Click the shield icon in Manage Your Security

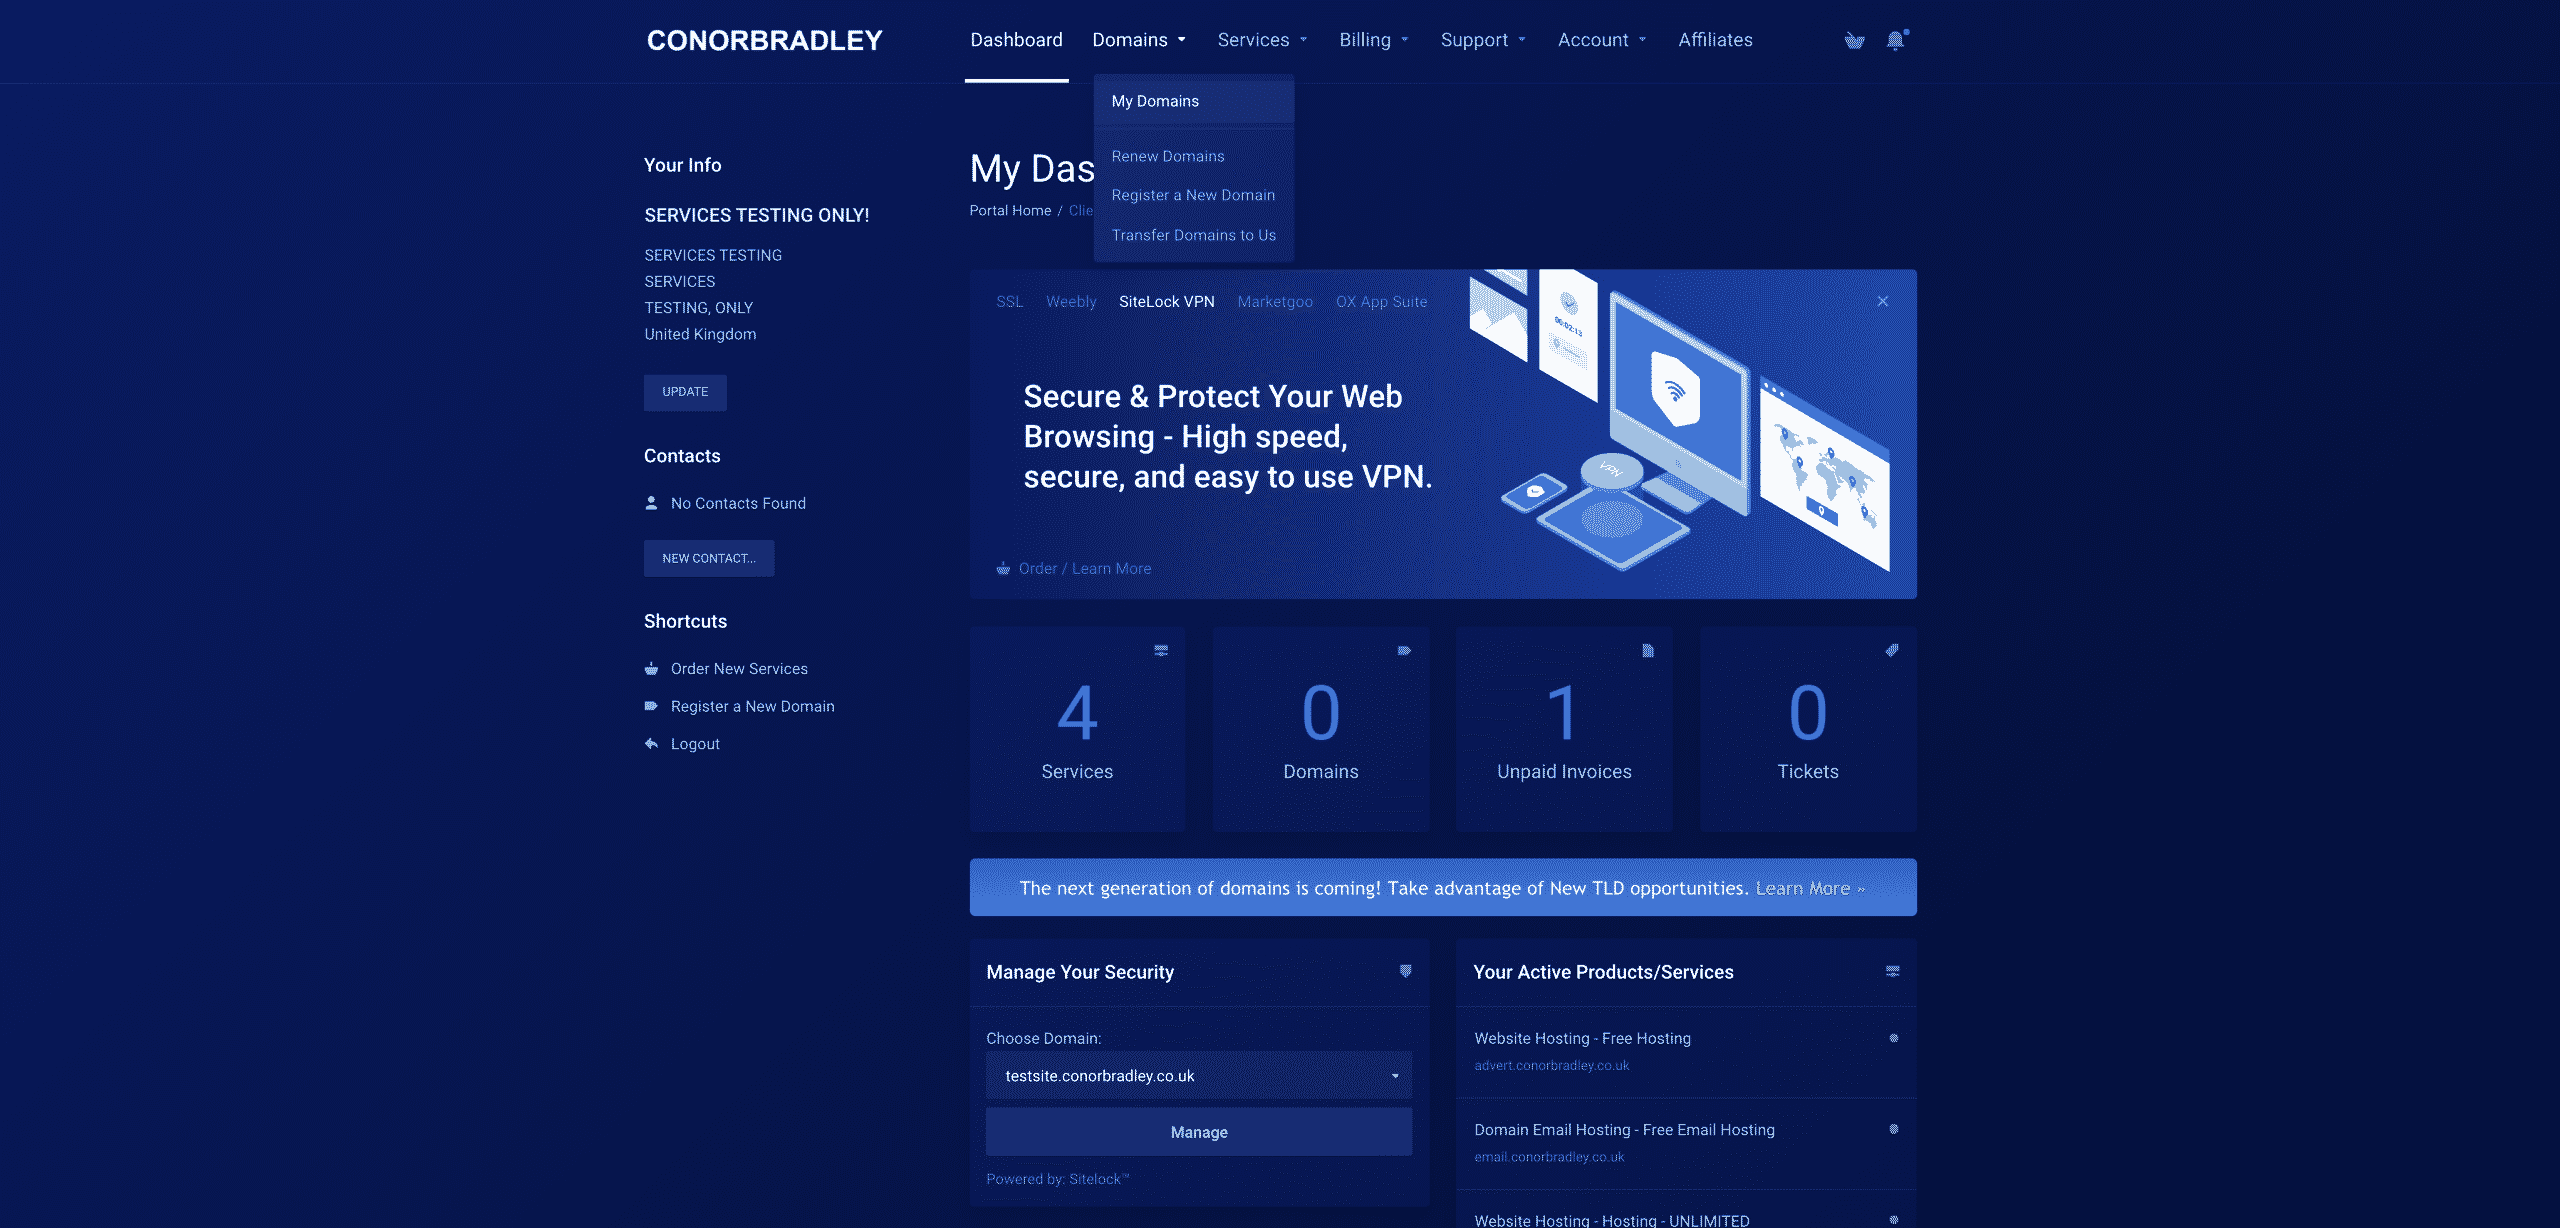coord(1405,971)
